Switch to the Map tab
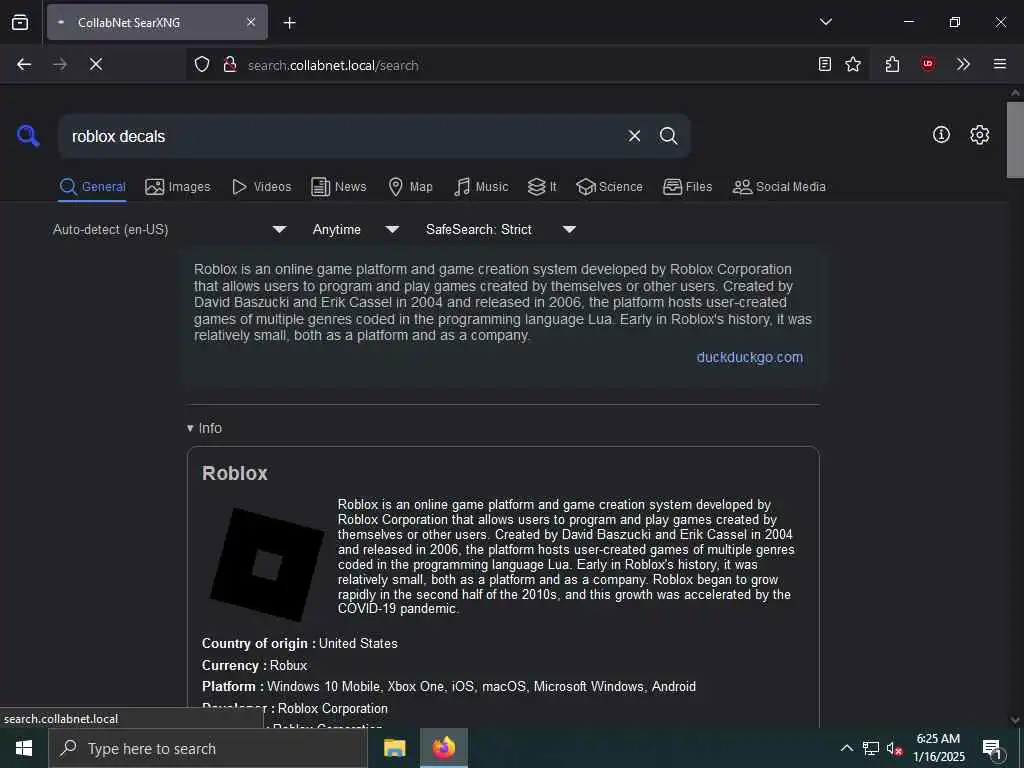 411,187
